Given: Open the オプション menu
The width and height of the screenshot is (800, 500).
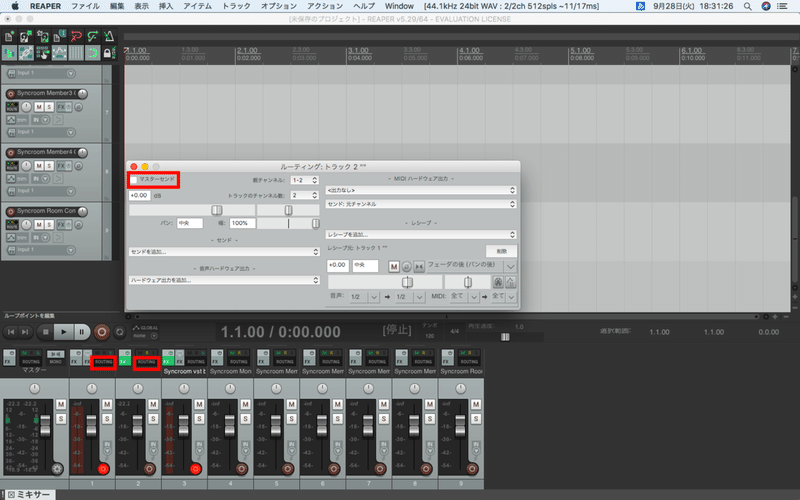Looking at the screenshot, I should click(x=279, y=6).
